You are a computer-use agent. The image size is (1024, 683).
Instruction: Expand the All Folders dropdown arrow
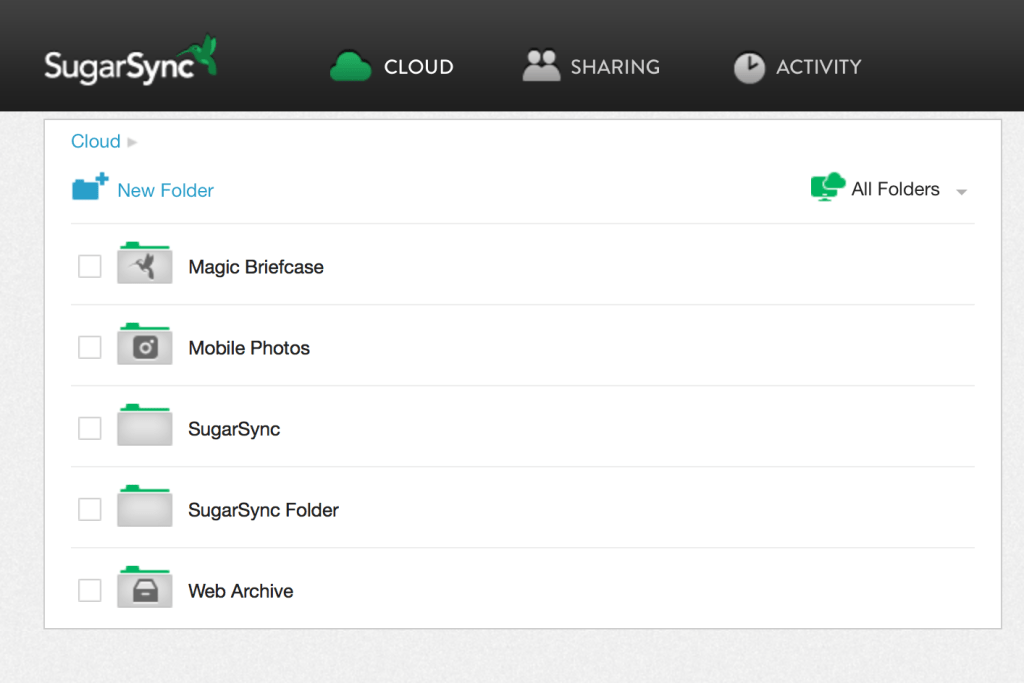coord(961,191)
